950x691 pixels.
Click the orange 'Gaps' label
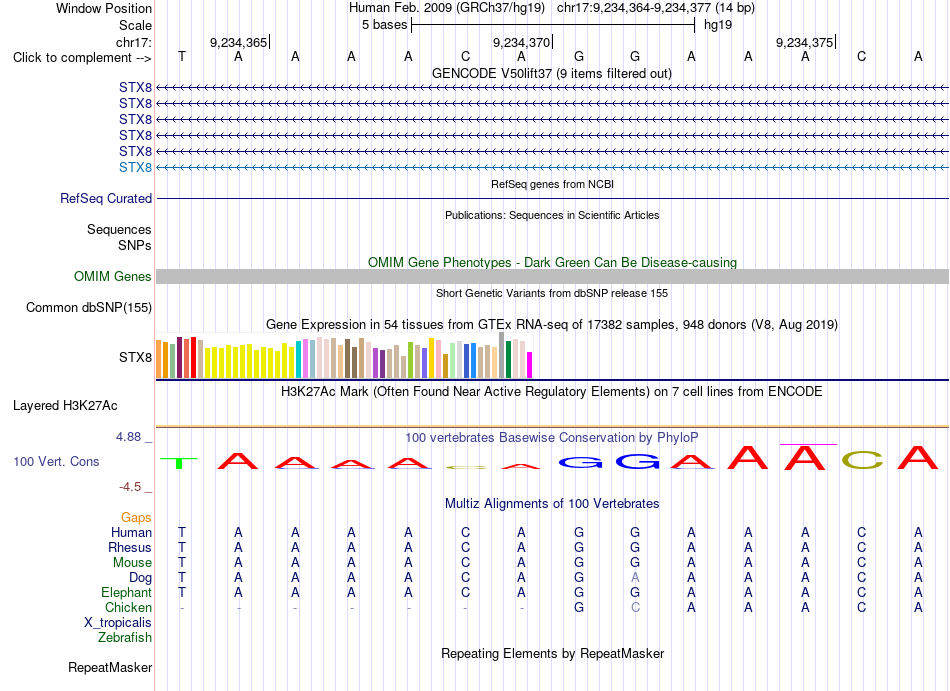[x=136, y=518]
